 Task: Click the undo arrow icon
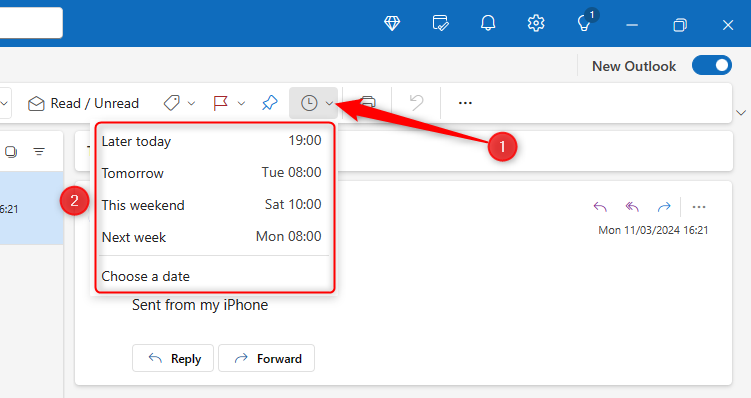coord(416,103)
